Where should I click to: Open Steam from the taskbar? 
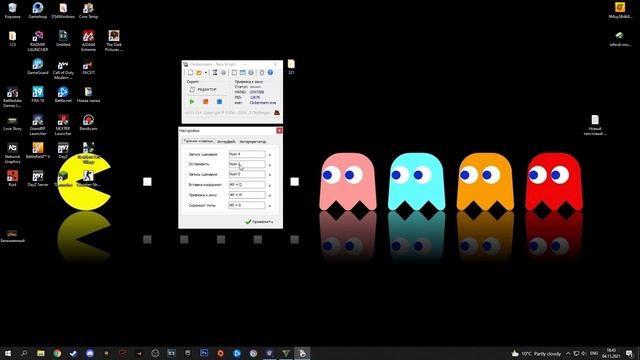tap(73, 353)
